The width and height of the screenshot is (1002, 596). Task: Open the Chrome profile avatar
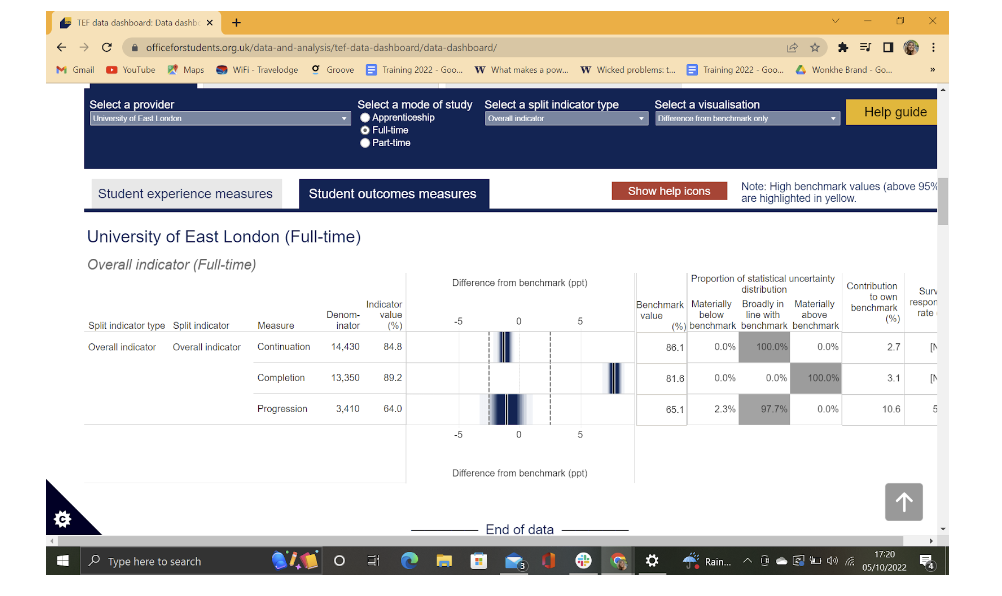click(911, 47)
